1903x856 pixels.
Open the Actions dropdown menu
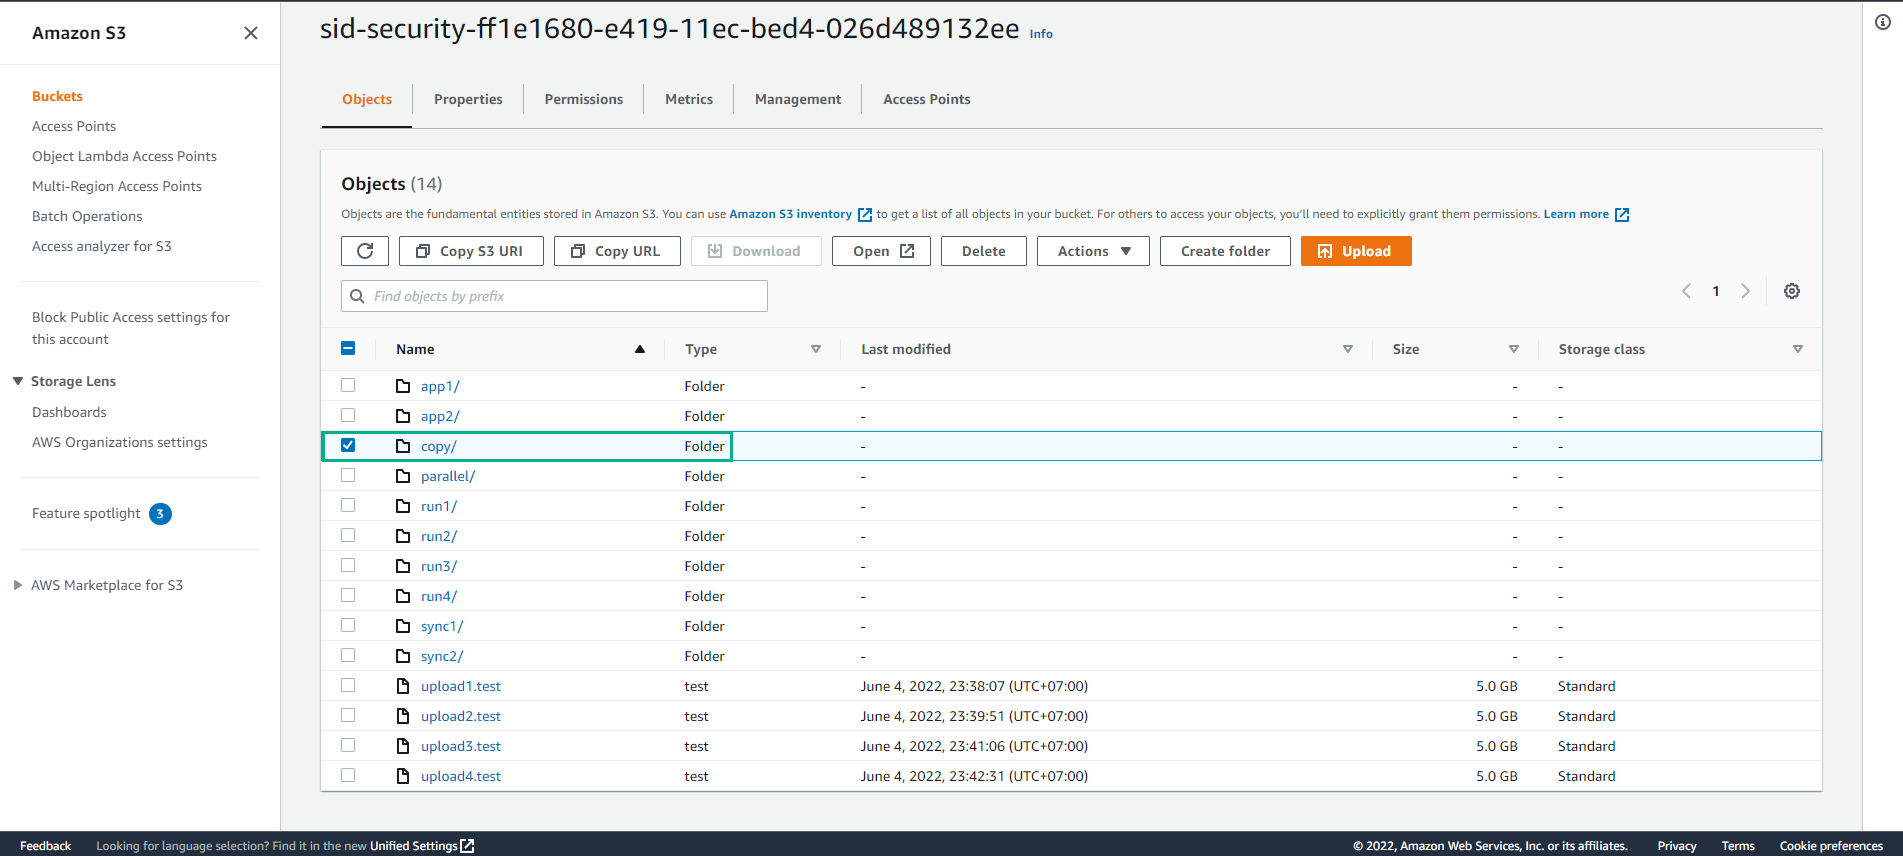coord(1093,251)
